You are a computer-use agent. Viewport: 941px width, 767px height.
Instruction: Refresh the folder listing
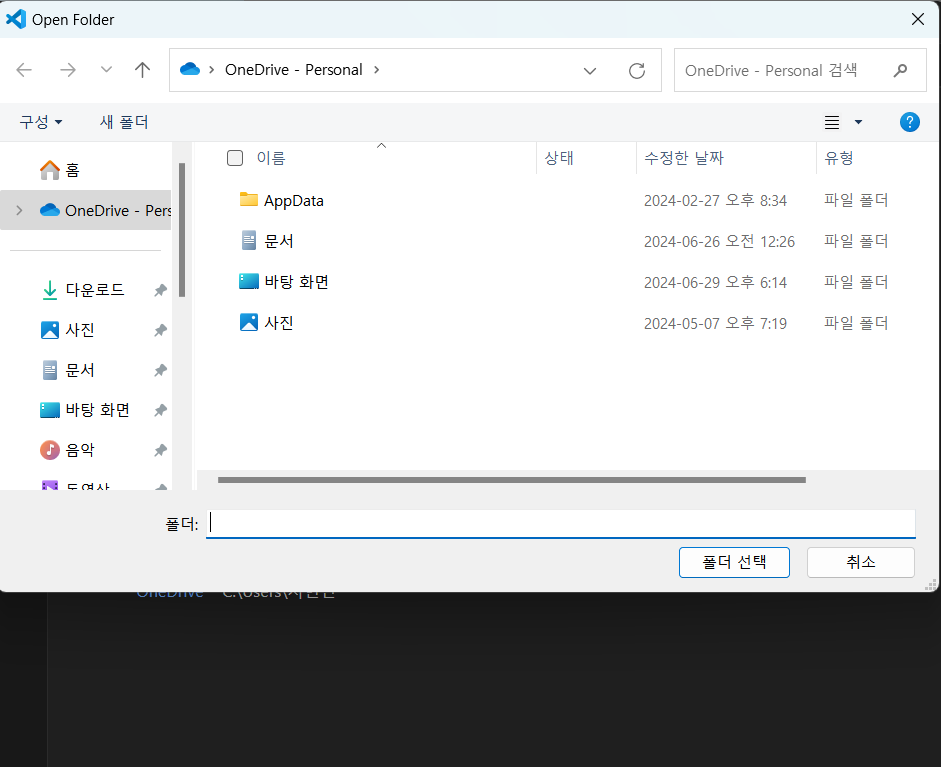point(637,71)
